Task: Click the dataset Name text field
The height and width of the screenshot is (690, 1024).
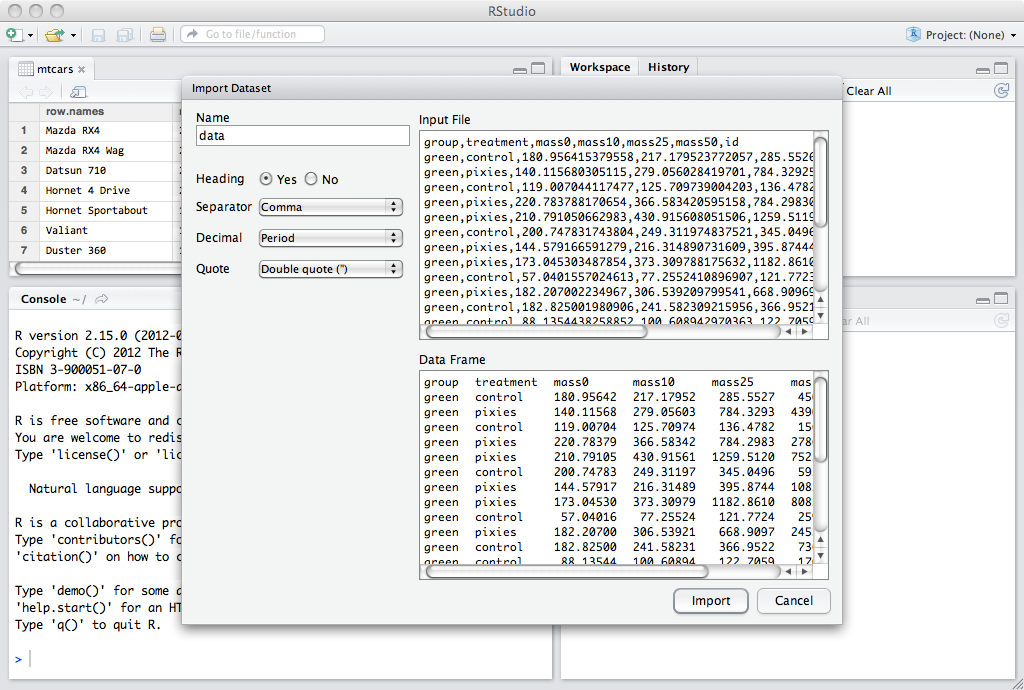Action: pyautogui.click(x=302, y=135)
